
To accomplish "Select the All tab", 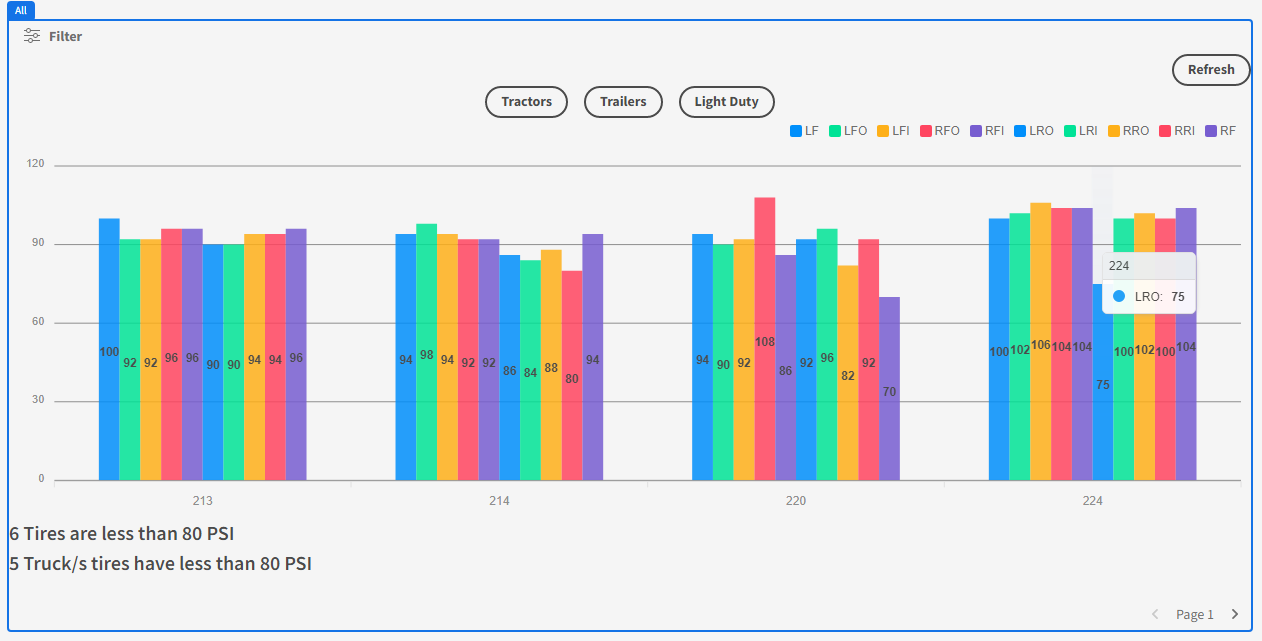I will point(21,10).
